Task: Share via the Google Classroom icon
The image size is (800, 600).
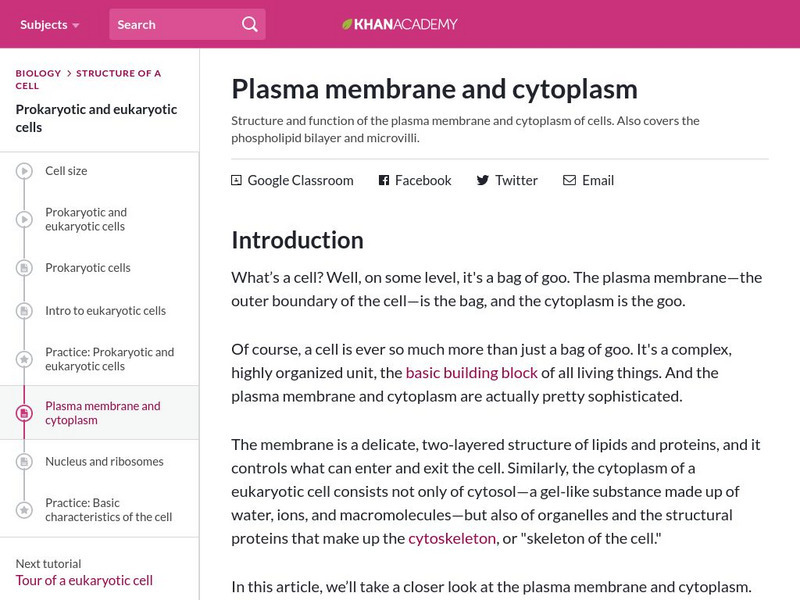Action: (x=235, y=180)
